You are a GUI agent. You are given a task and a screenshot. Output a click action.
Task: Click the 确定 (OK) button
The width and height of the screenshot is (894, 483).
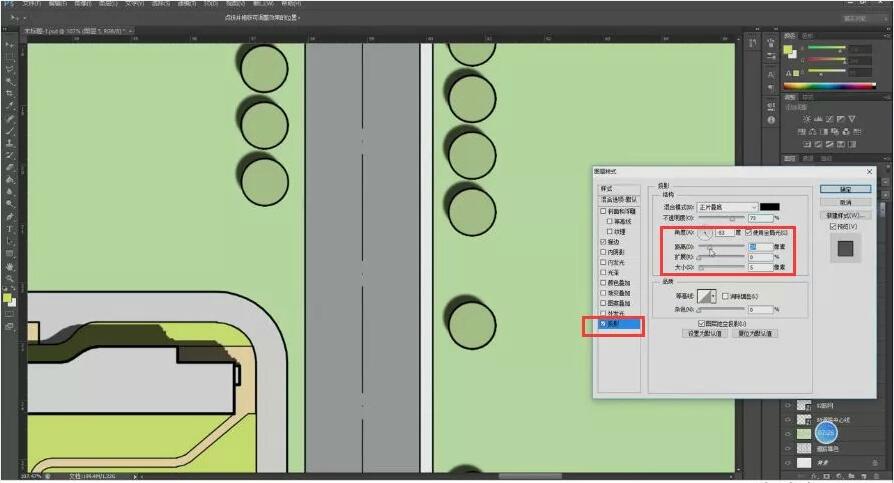click(845, 188)
